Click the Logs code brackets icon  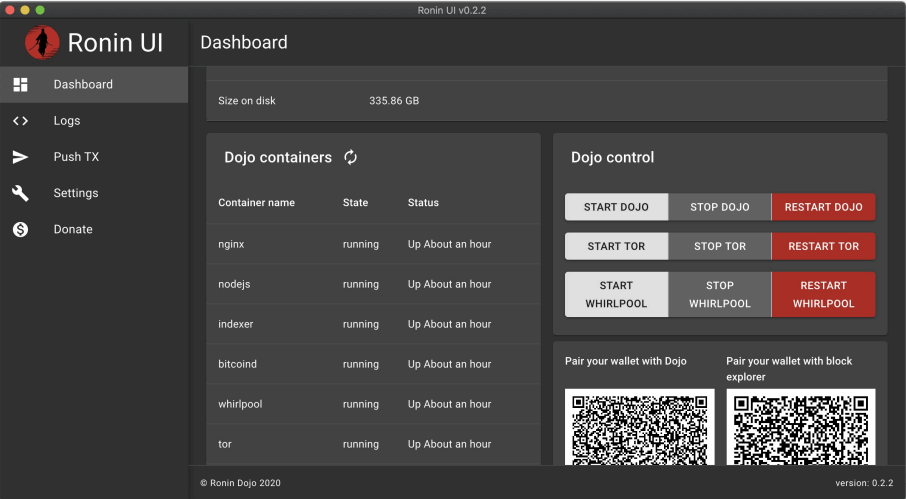[x=20, y=121]
